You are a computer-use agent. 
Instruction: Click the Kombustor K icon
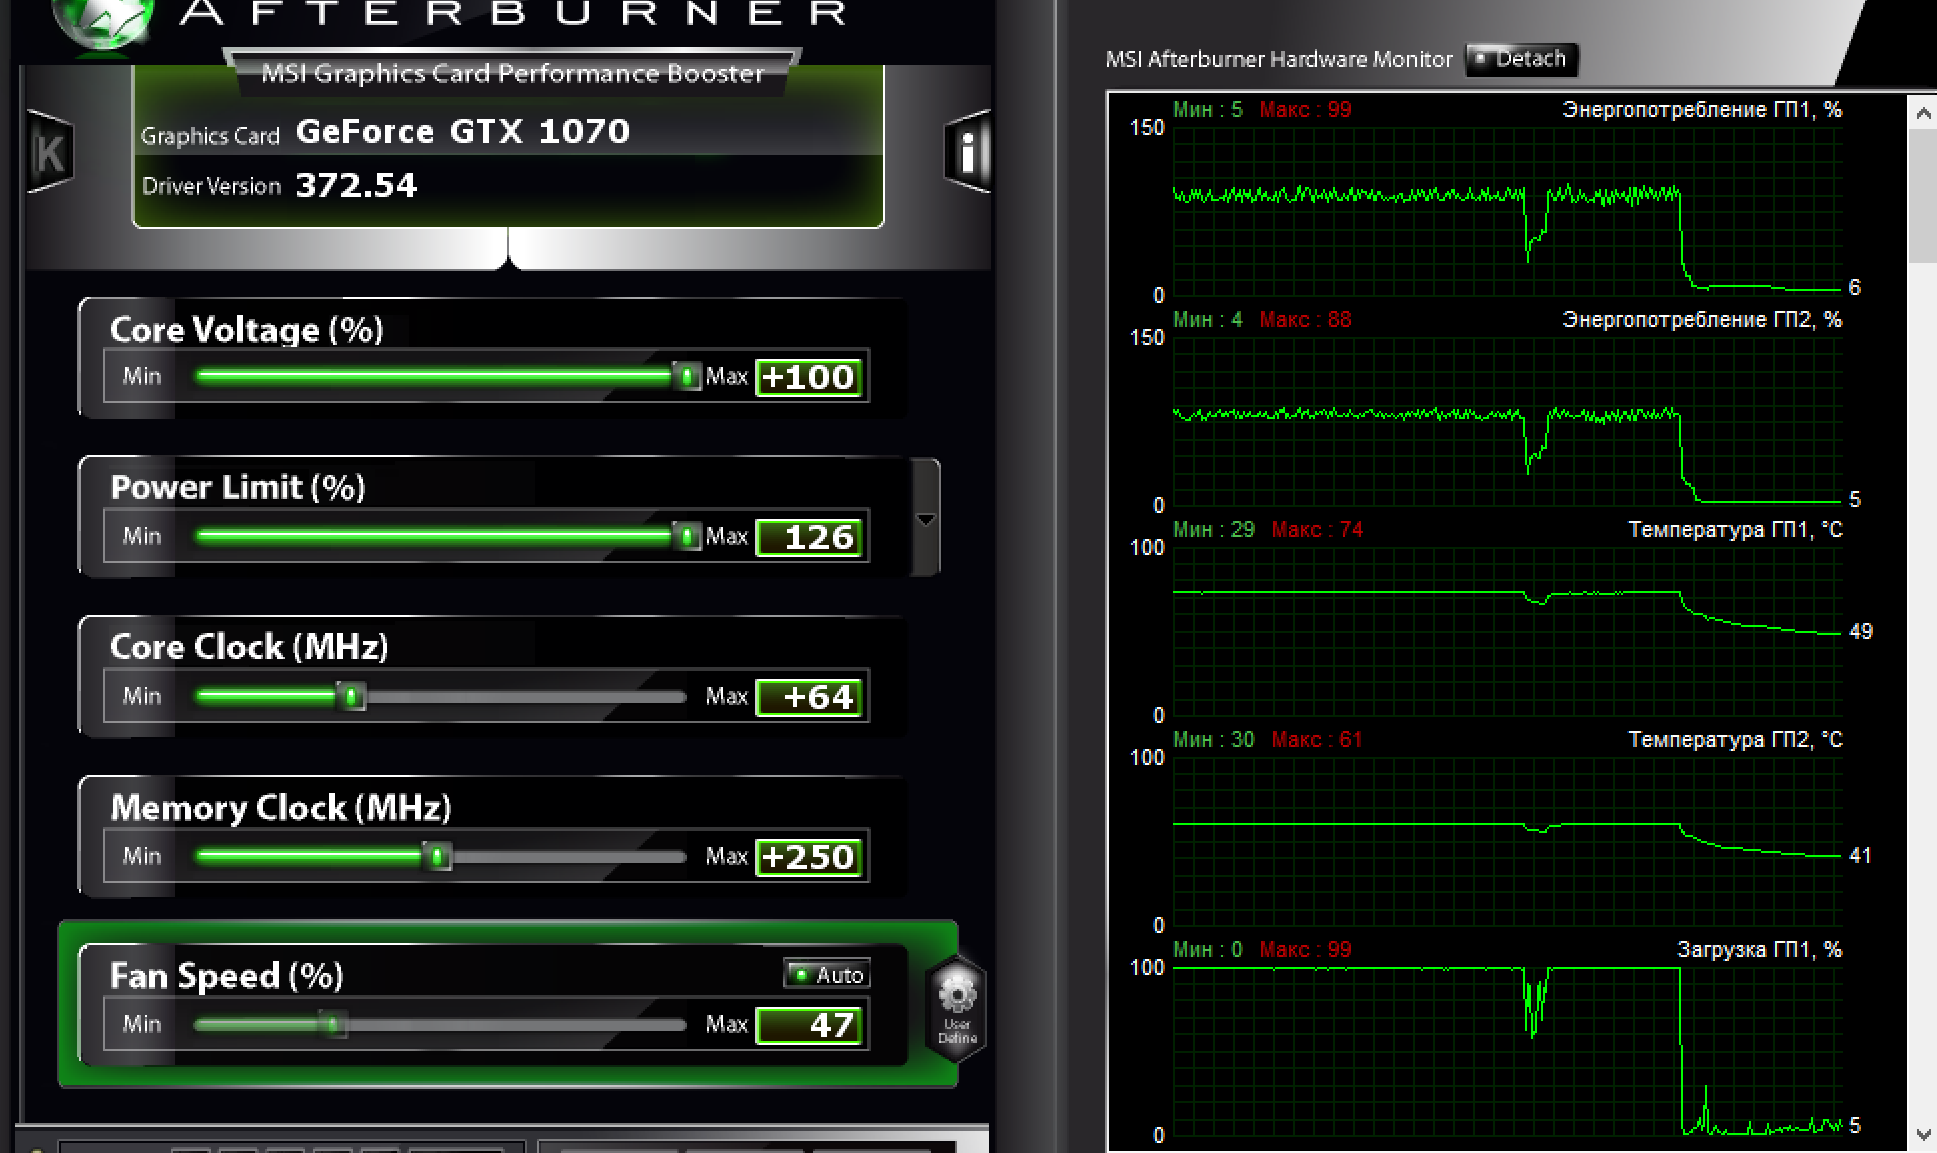50,153
